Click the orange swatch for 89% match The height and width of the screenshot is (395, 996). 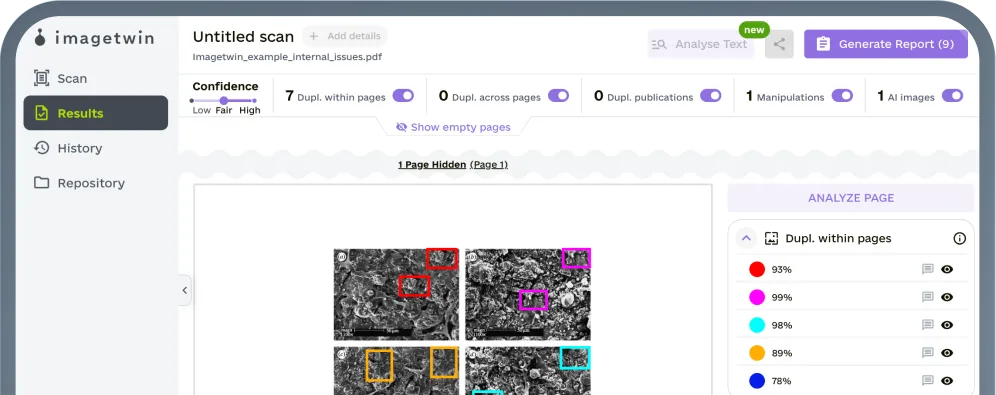click(757, 353)
